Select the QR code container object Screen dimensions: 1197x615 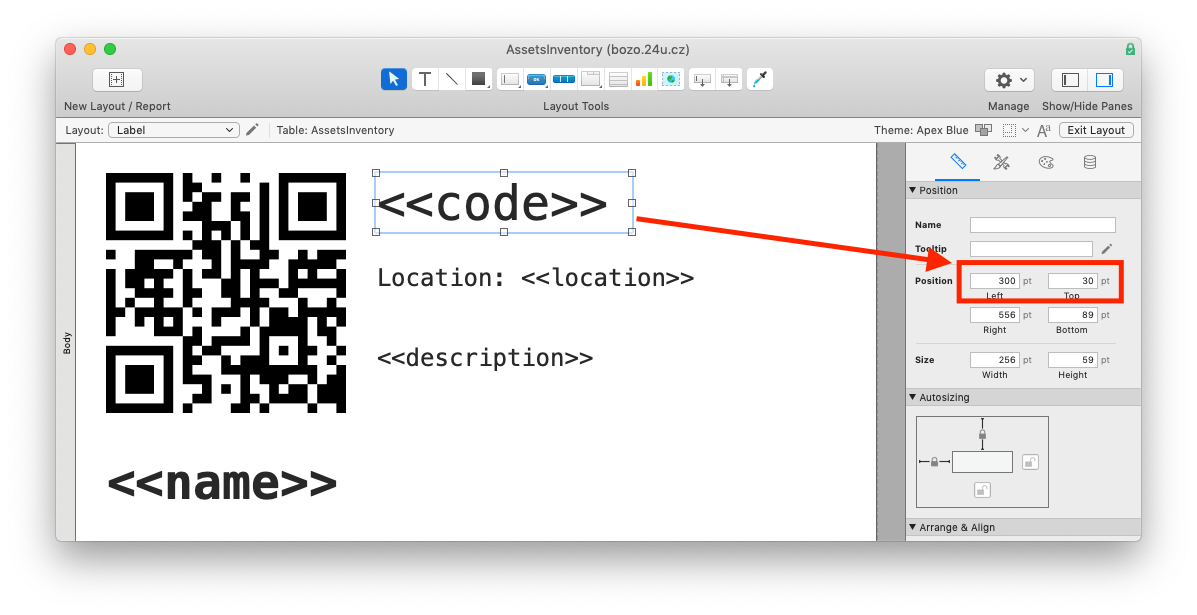pos(226,293)
